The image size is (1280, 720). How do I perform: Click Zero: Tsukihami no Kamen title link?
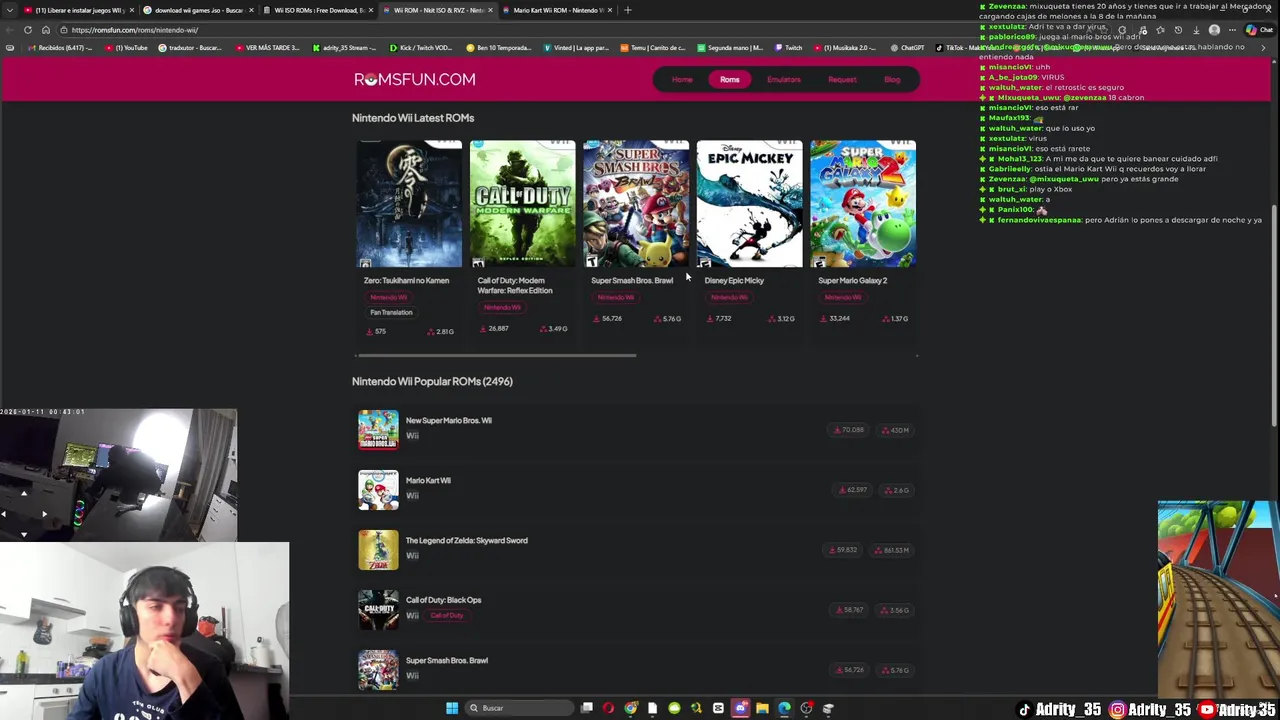click(406, 280)
